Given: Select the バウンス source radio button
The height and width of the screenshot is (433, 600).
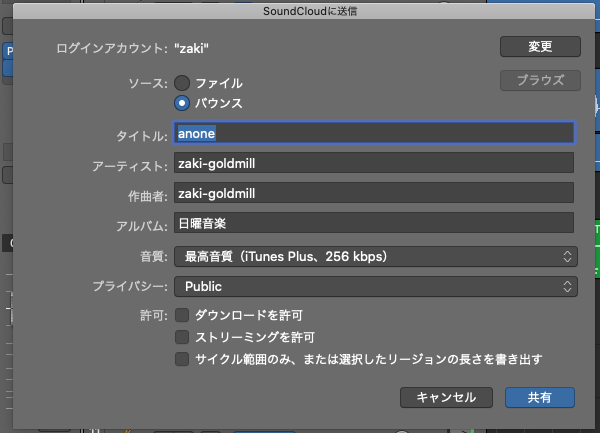Looking at the screenshot, I should 182,103.
